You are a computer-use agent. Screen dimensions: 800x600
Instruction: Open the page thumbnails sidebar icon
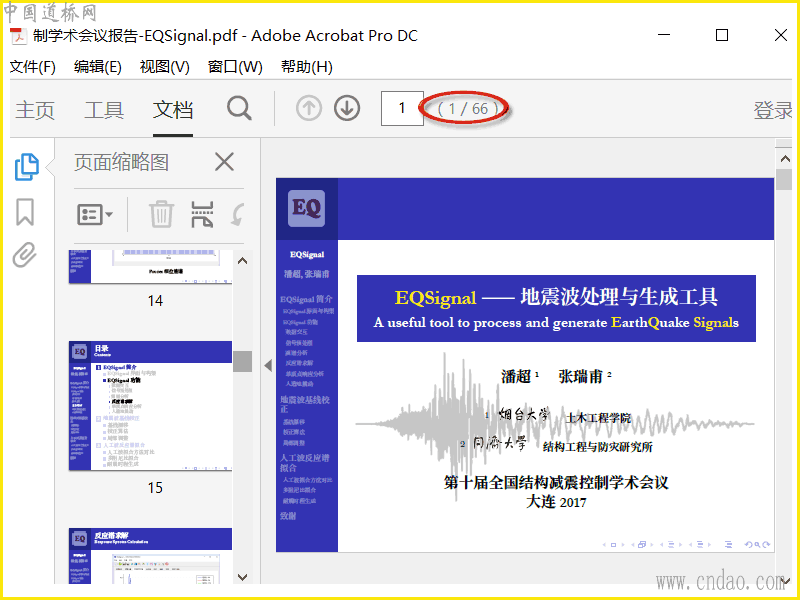click(27, 167)
